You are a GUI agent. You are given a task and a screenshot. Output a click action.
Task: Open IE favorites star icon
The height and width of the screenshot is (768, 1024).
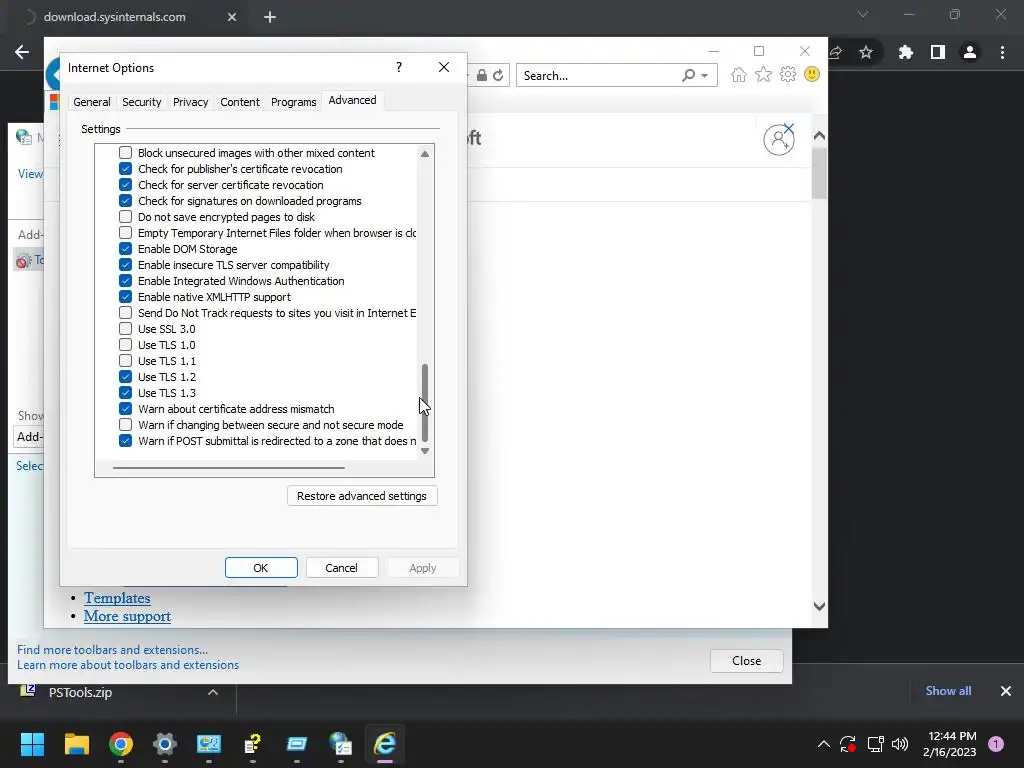point(763,75)
